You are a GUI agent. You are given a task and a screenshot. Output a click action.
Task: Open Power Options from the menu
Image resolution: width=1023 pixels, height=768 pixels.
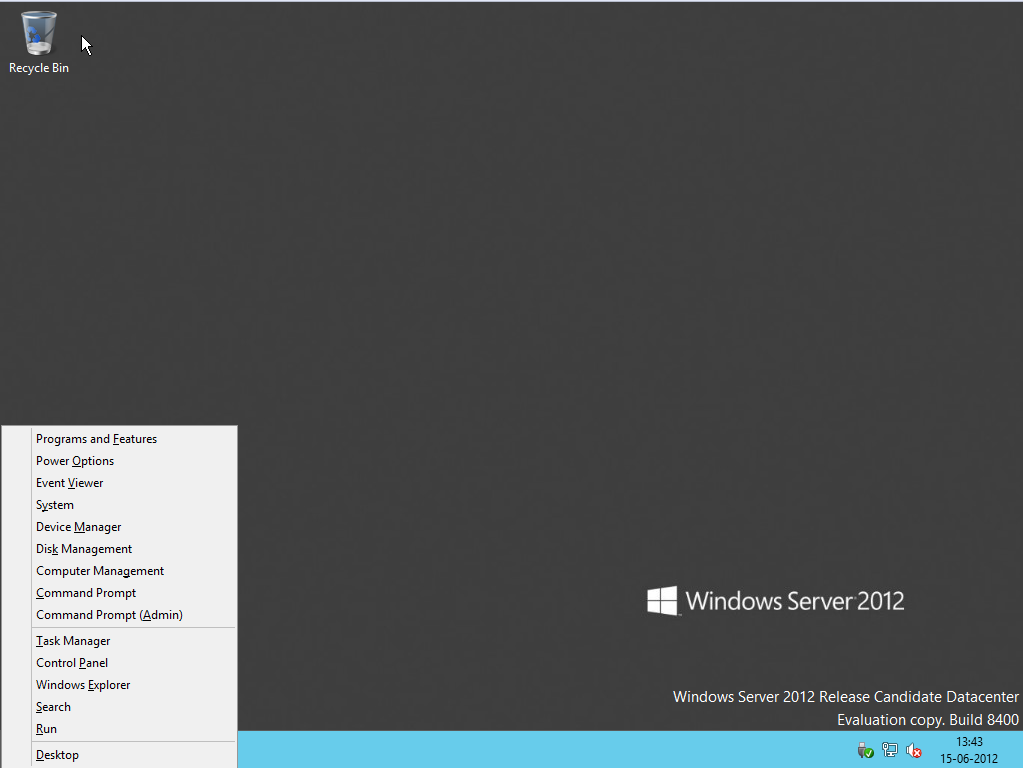click(x=75, y=461)
